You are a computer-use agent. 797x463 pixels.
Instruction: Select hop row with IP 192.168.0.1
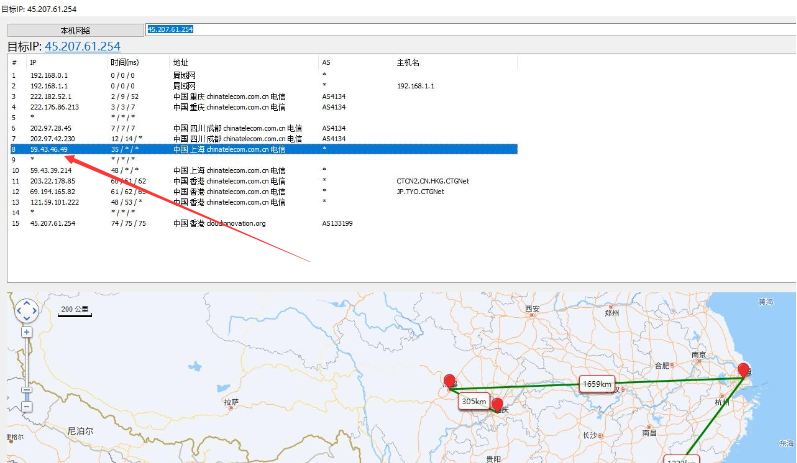[x=264, y=75]
